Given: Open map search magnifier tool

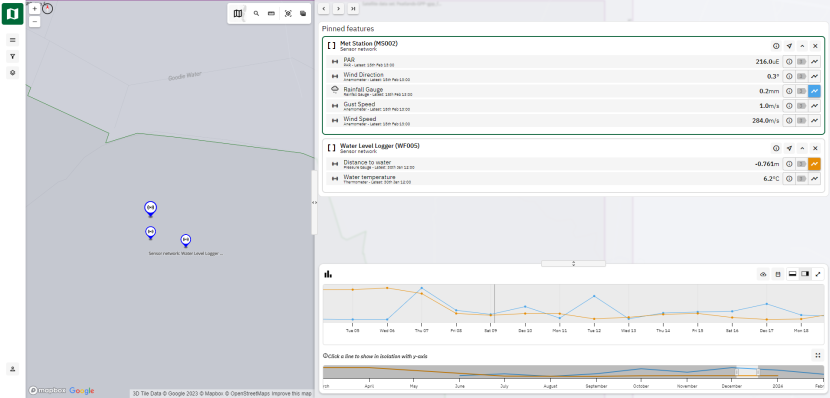Looking at the screenshot, I should (x=256, y=14).
